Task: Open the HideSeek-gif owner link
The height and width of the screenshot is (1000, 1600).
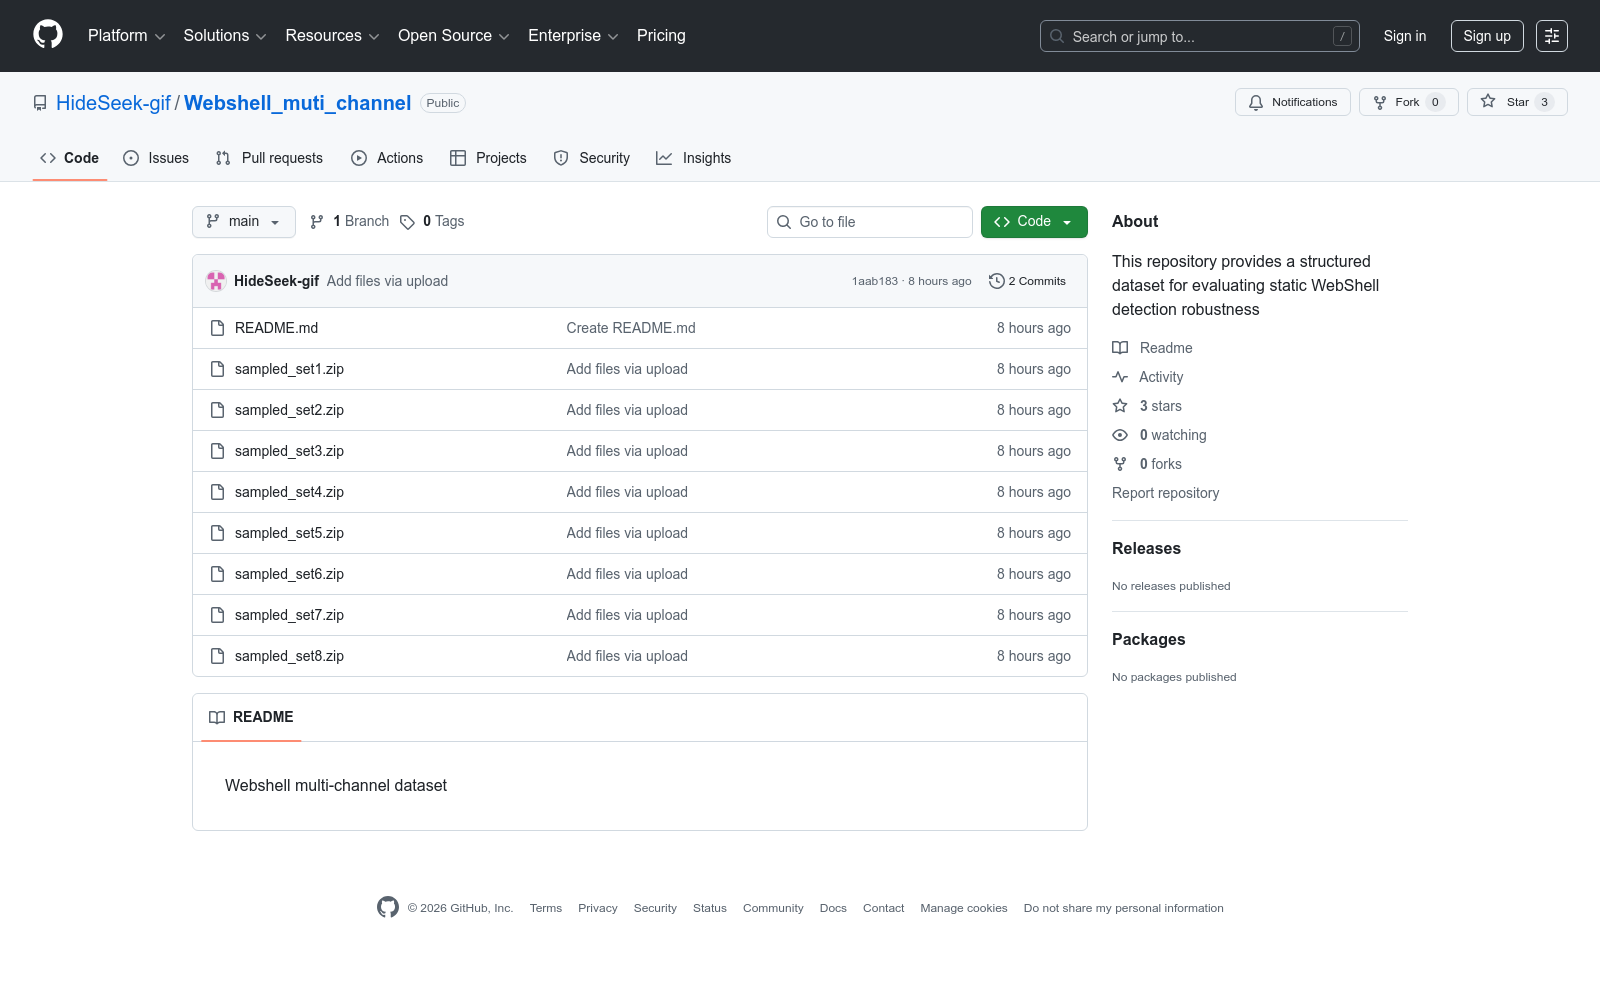Action: pos(113,103)
